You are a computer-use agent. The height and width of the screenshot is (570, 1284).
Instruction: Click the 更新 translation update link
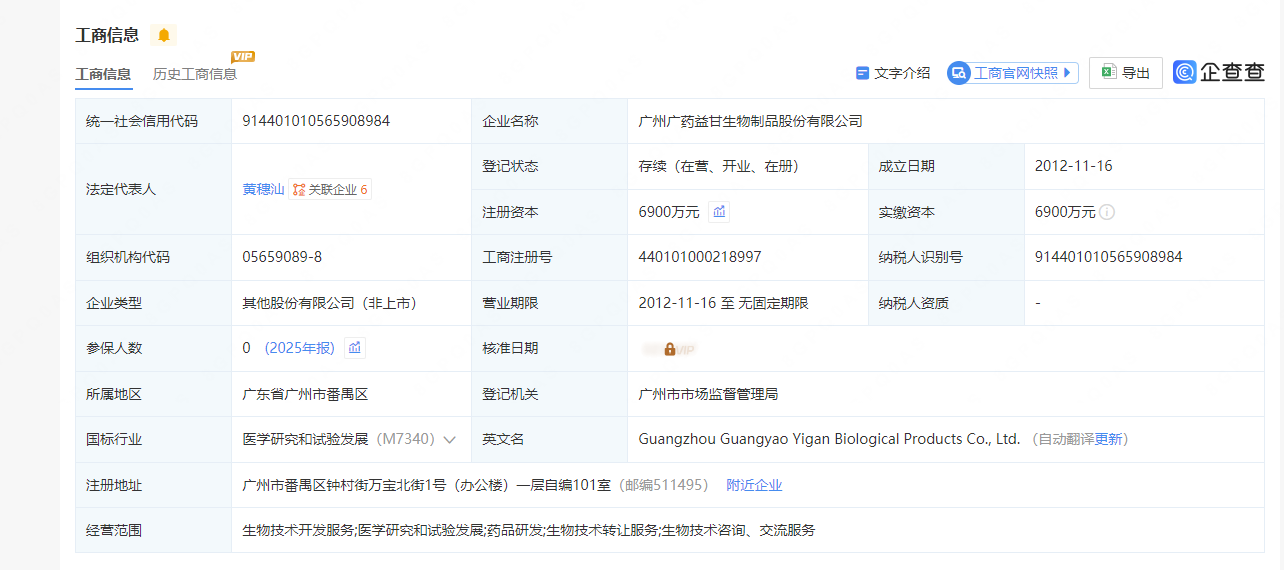pos(1109,439)
